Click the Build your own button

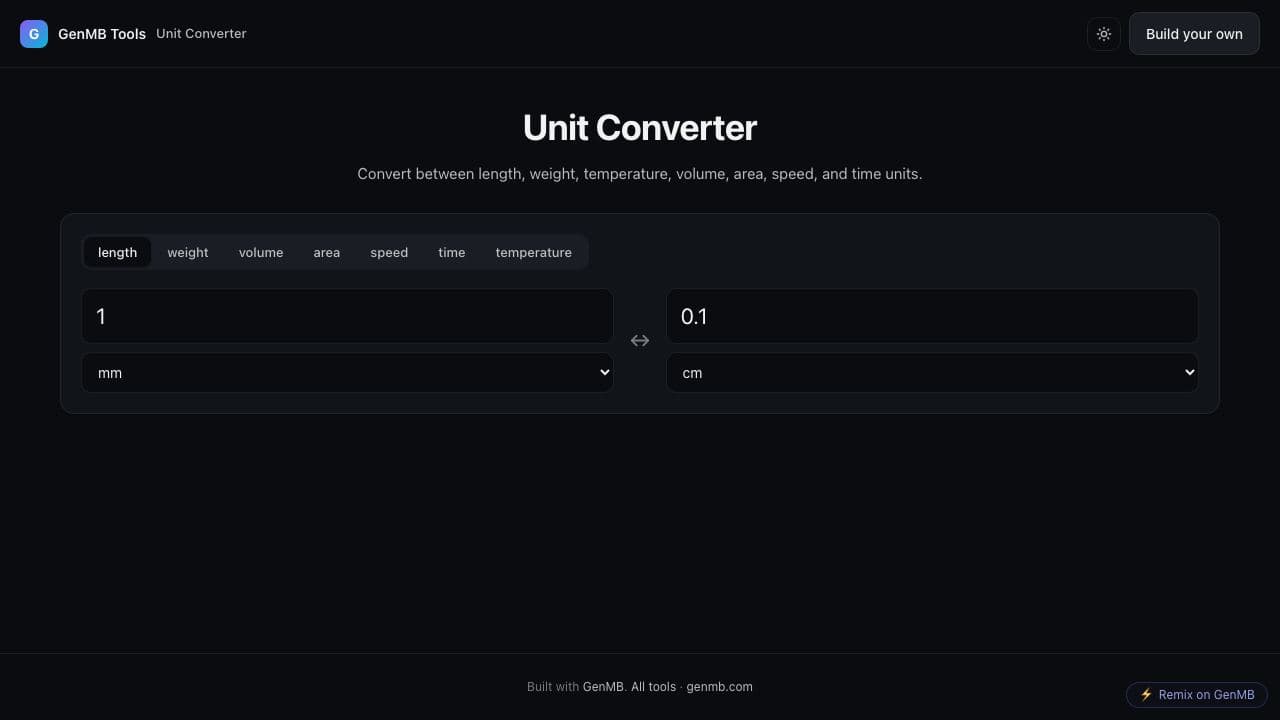pyautogui.click(x=1194, y=34)
